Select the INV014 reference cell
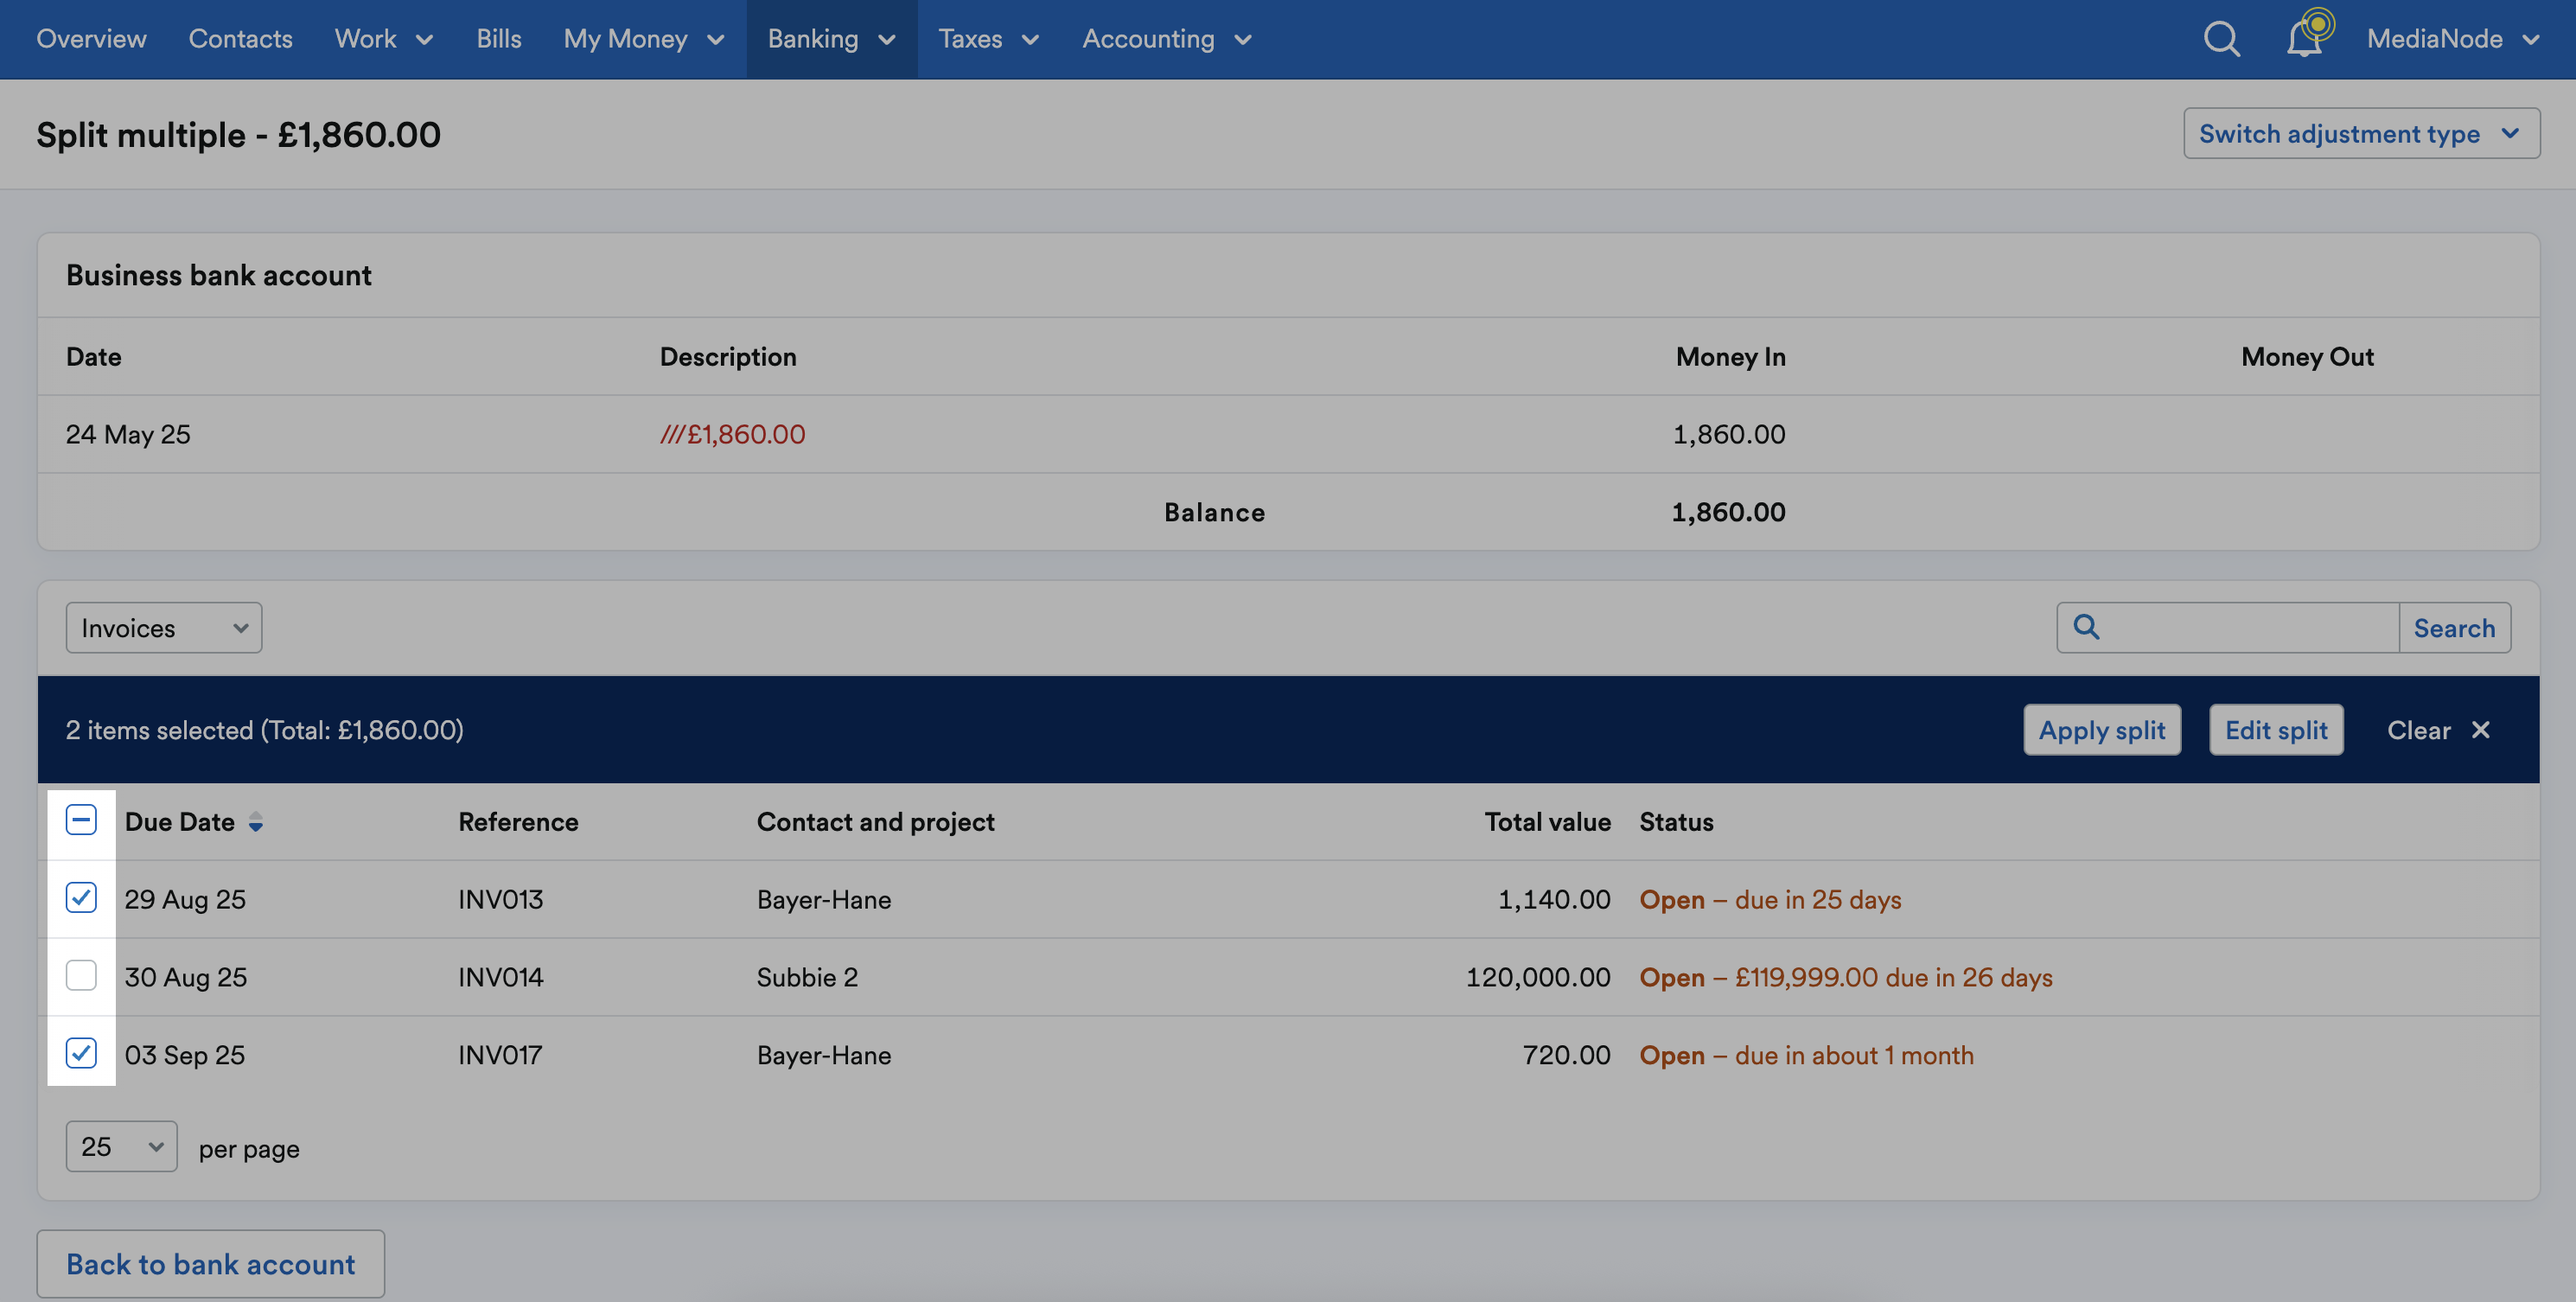The height and width of the screenshot is (1302, 2576). pos(500,977)
